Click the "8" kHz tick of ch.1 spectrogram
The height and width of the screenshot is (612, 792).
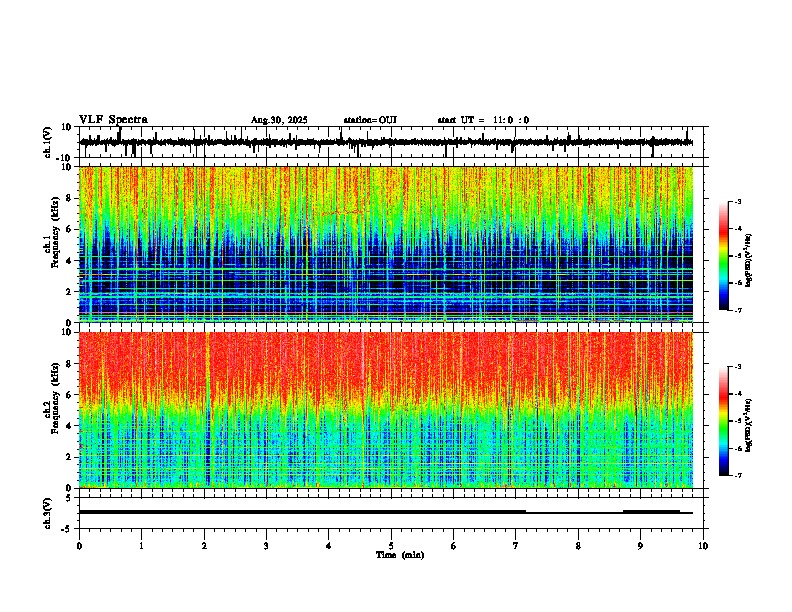(69, 198)
